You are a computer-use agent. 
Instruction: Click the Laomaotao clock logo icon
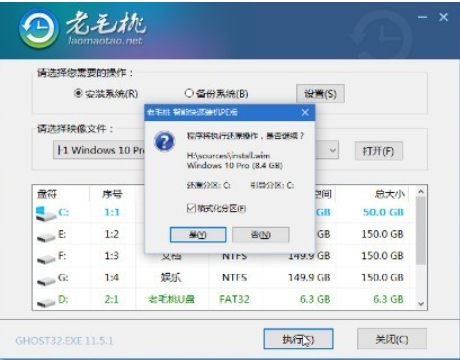[39, 29]
